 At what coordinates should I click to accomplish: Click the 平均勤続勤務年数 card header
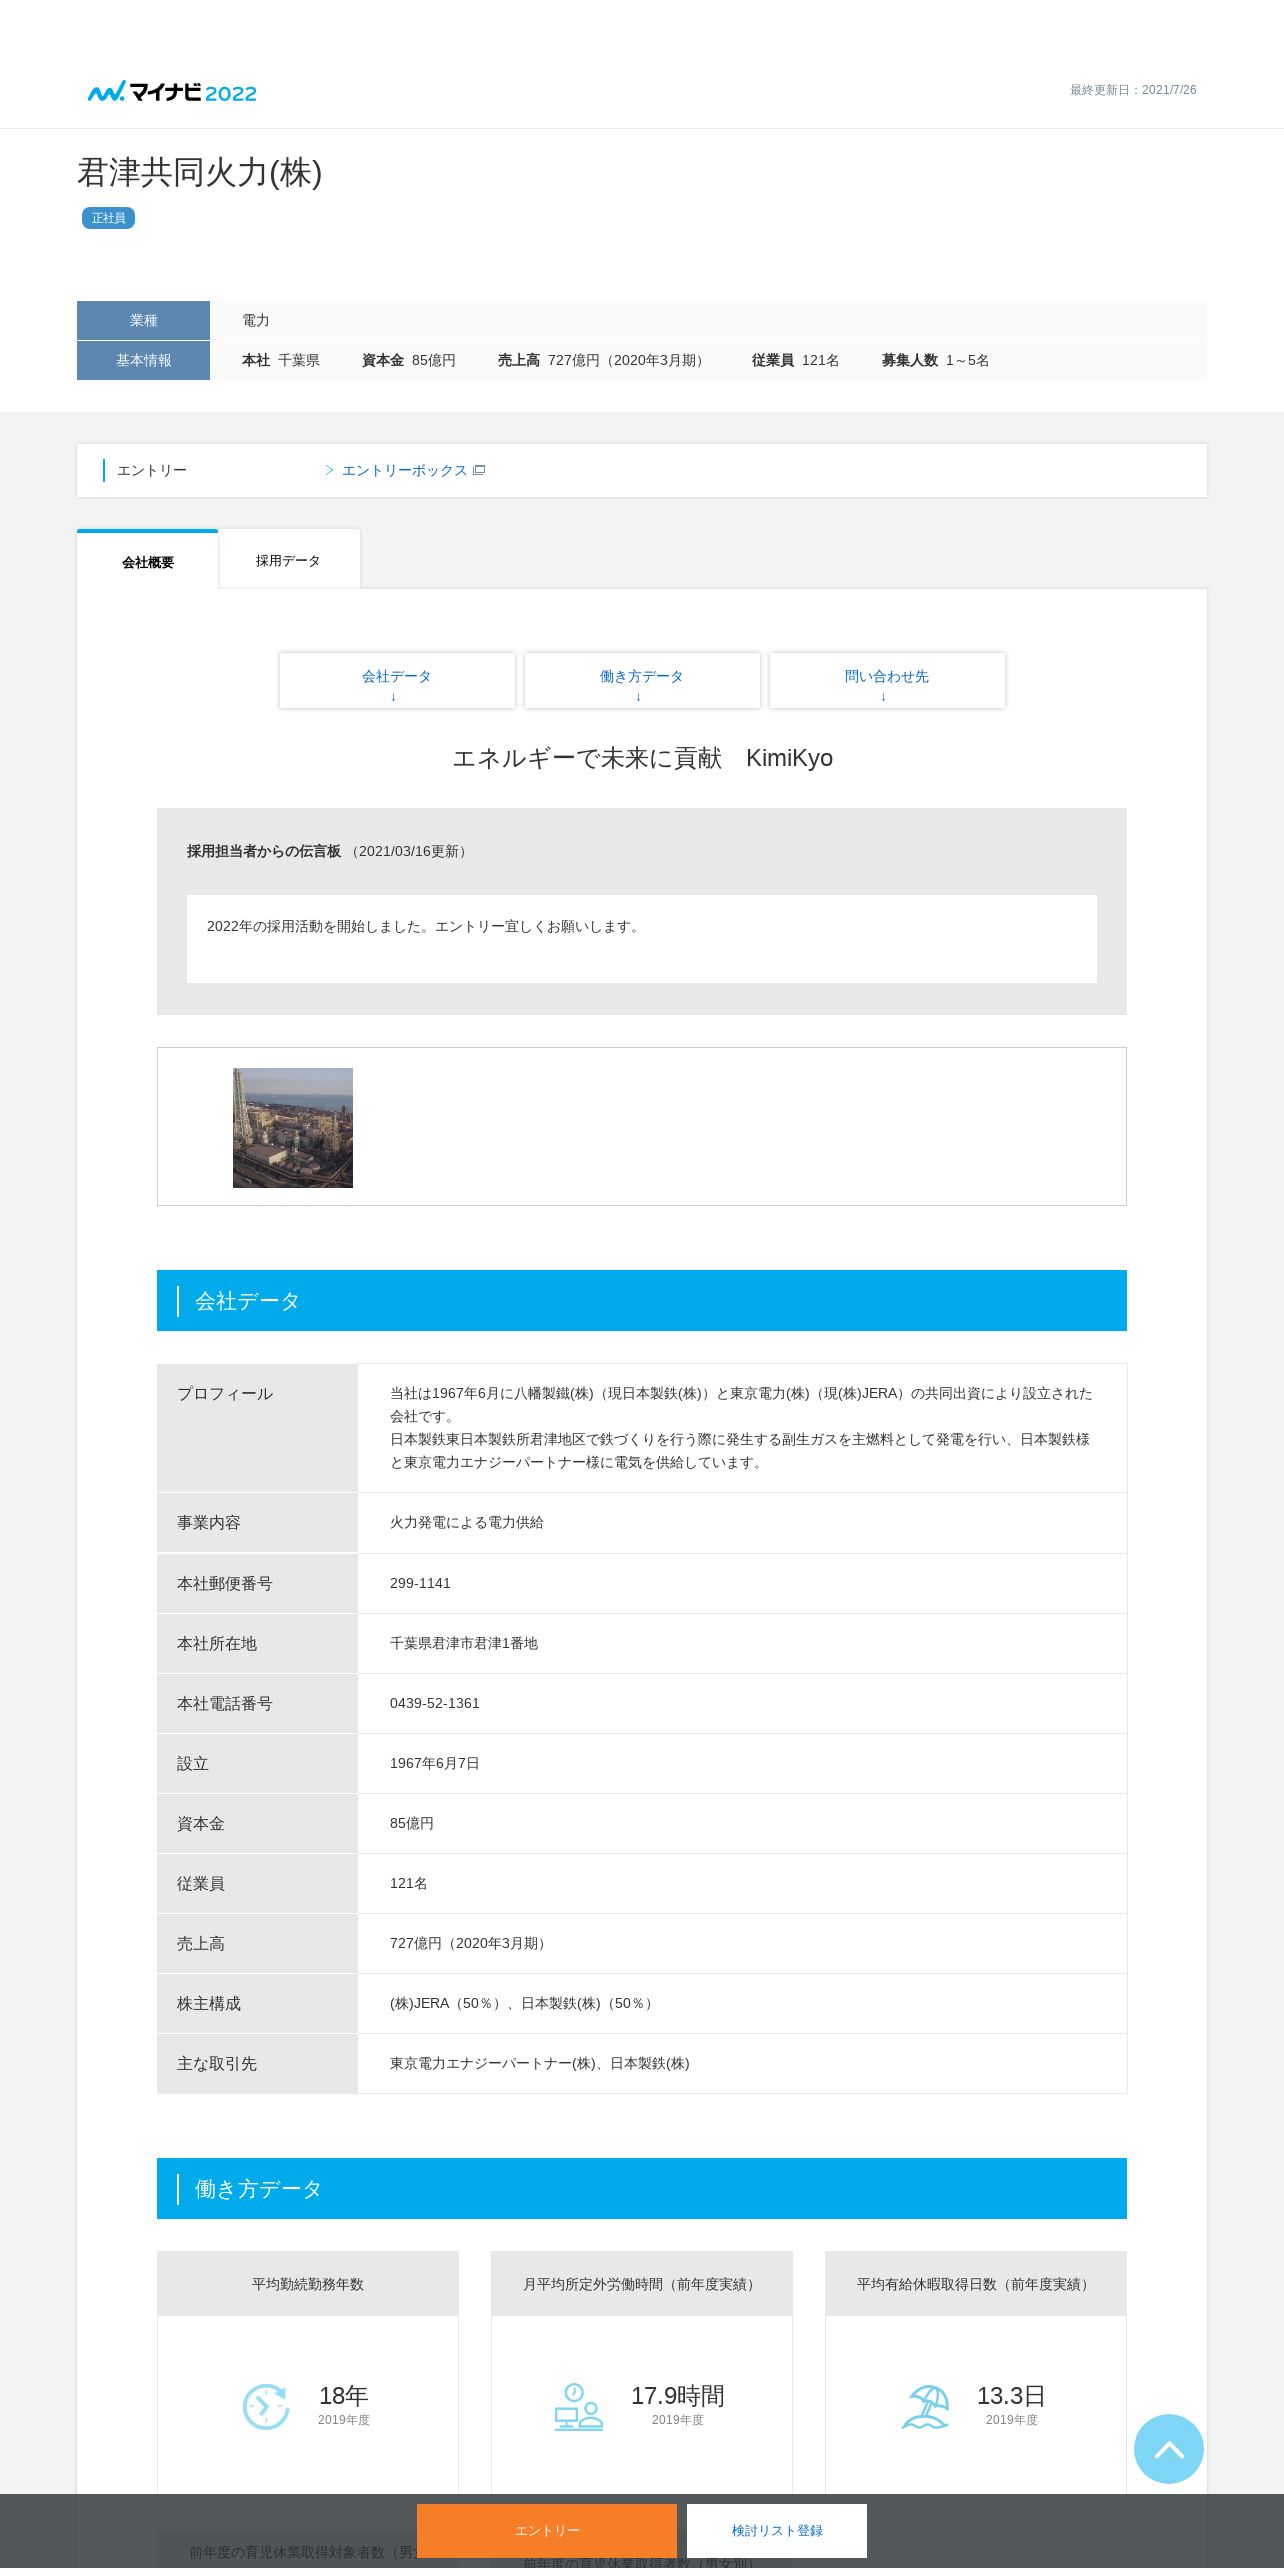pyautogui.click(x=308, y=2284)
